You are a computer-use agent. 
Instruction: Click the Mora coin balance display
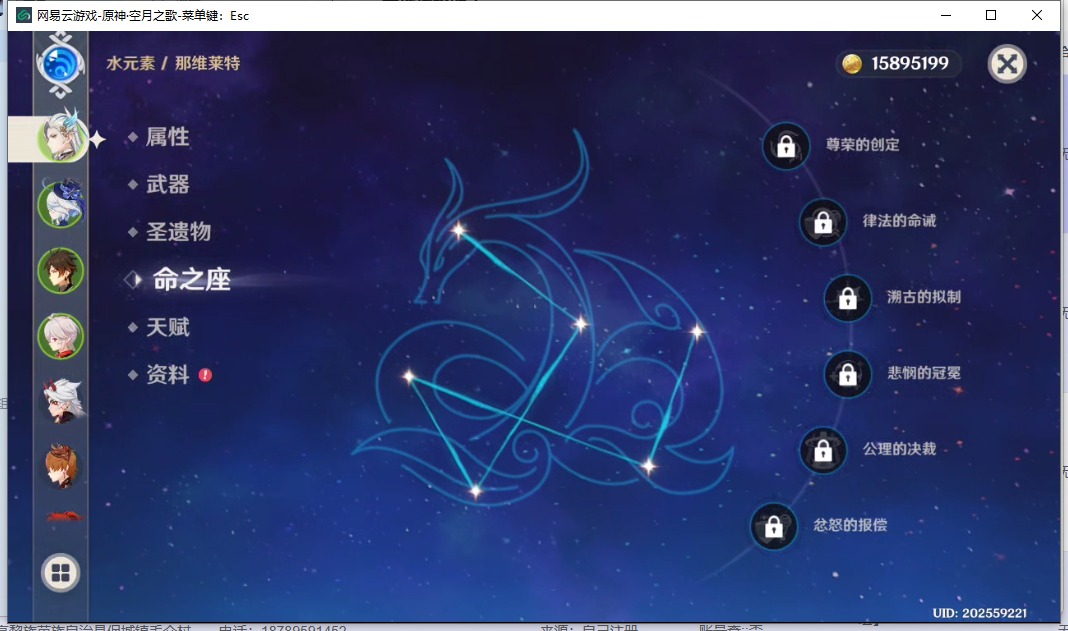(898, 64)
